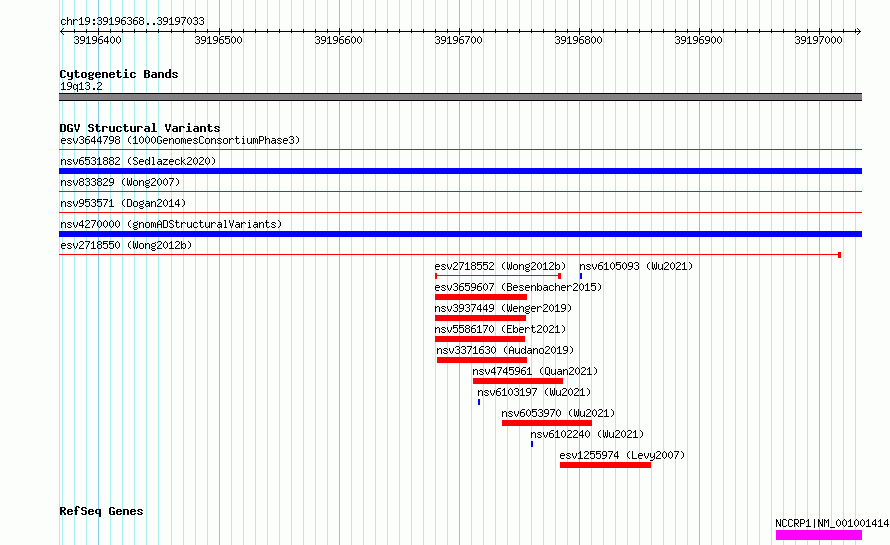This screenshot has height=545, width=890.
Task: Open variant nsv6103197 (Wu2021) label
Action: tap(534, 392)
